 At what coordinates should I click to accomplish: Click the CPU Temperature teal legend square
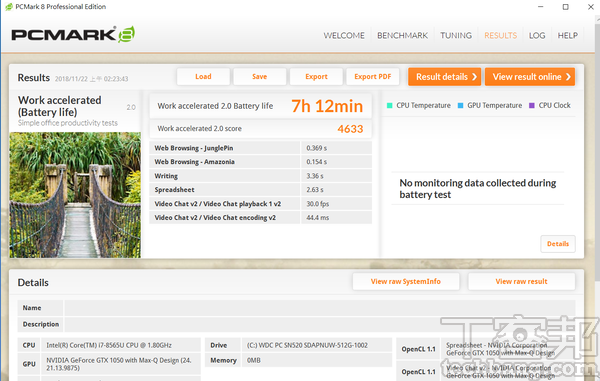(390, 106)
